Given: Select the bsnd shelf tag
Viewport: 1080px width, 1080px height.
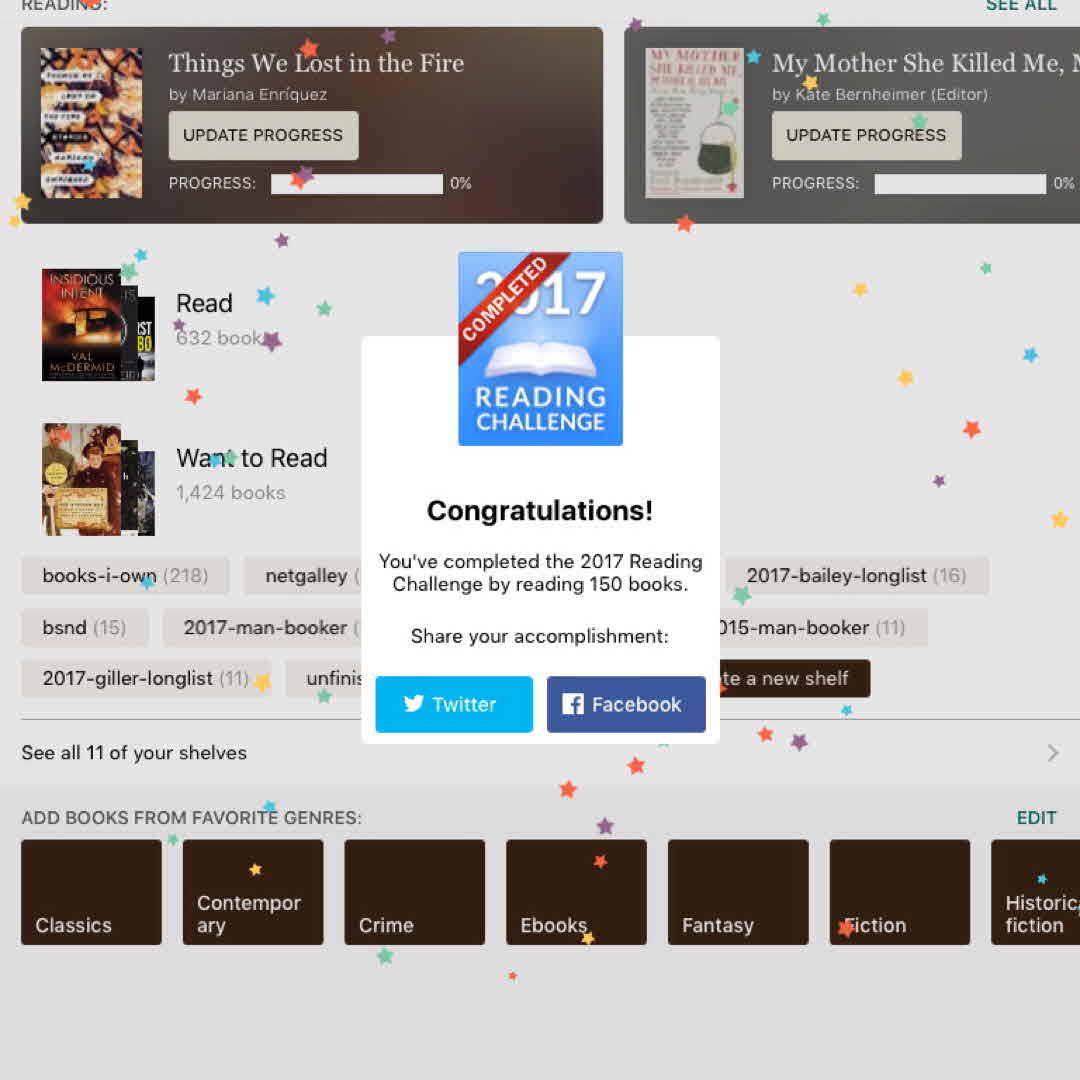Looking at the screenshot, I should click(84, 627).
